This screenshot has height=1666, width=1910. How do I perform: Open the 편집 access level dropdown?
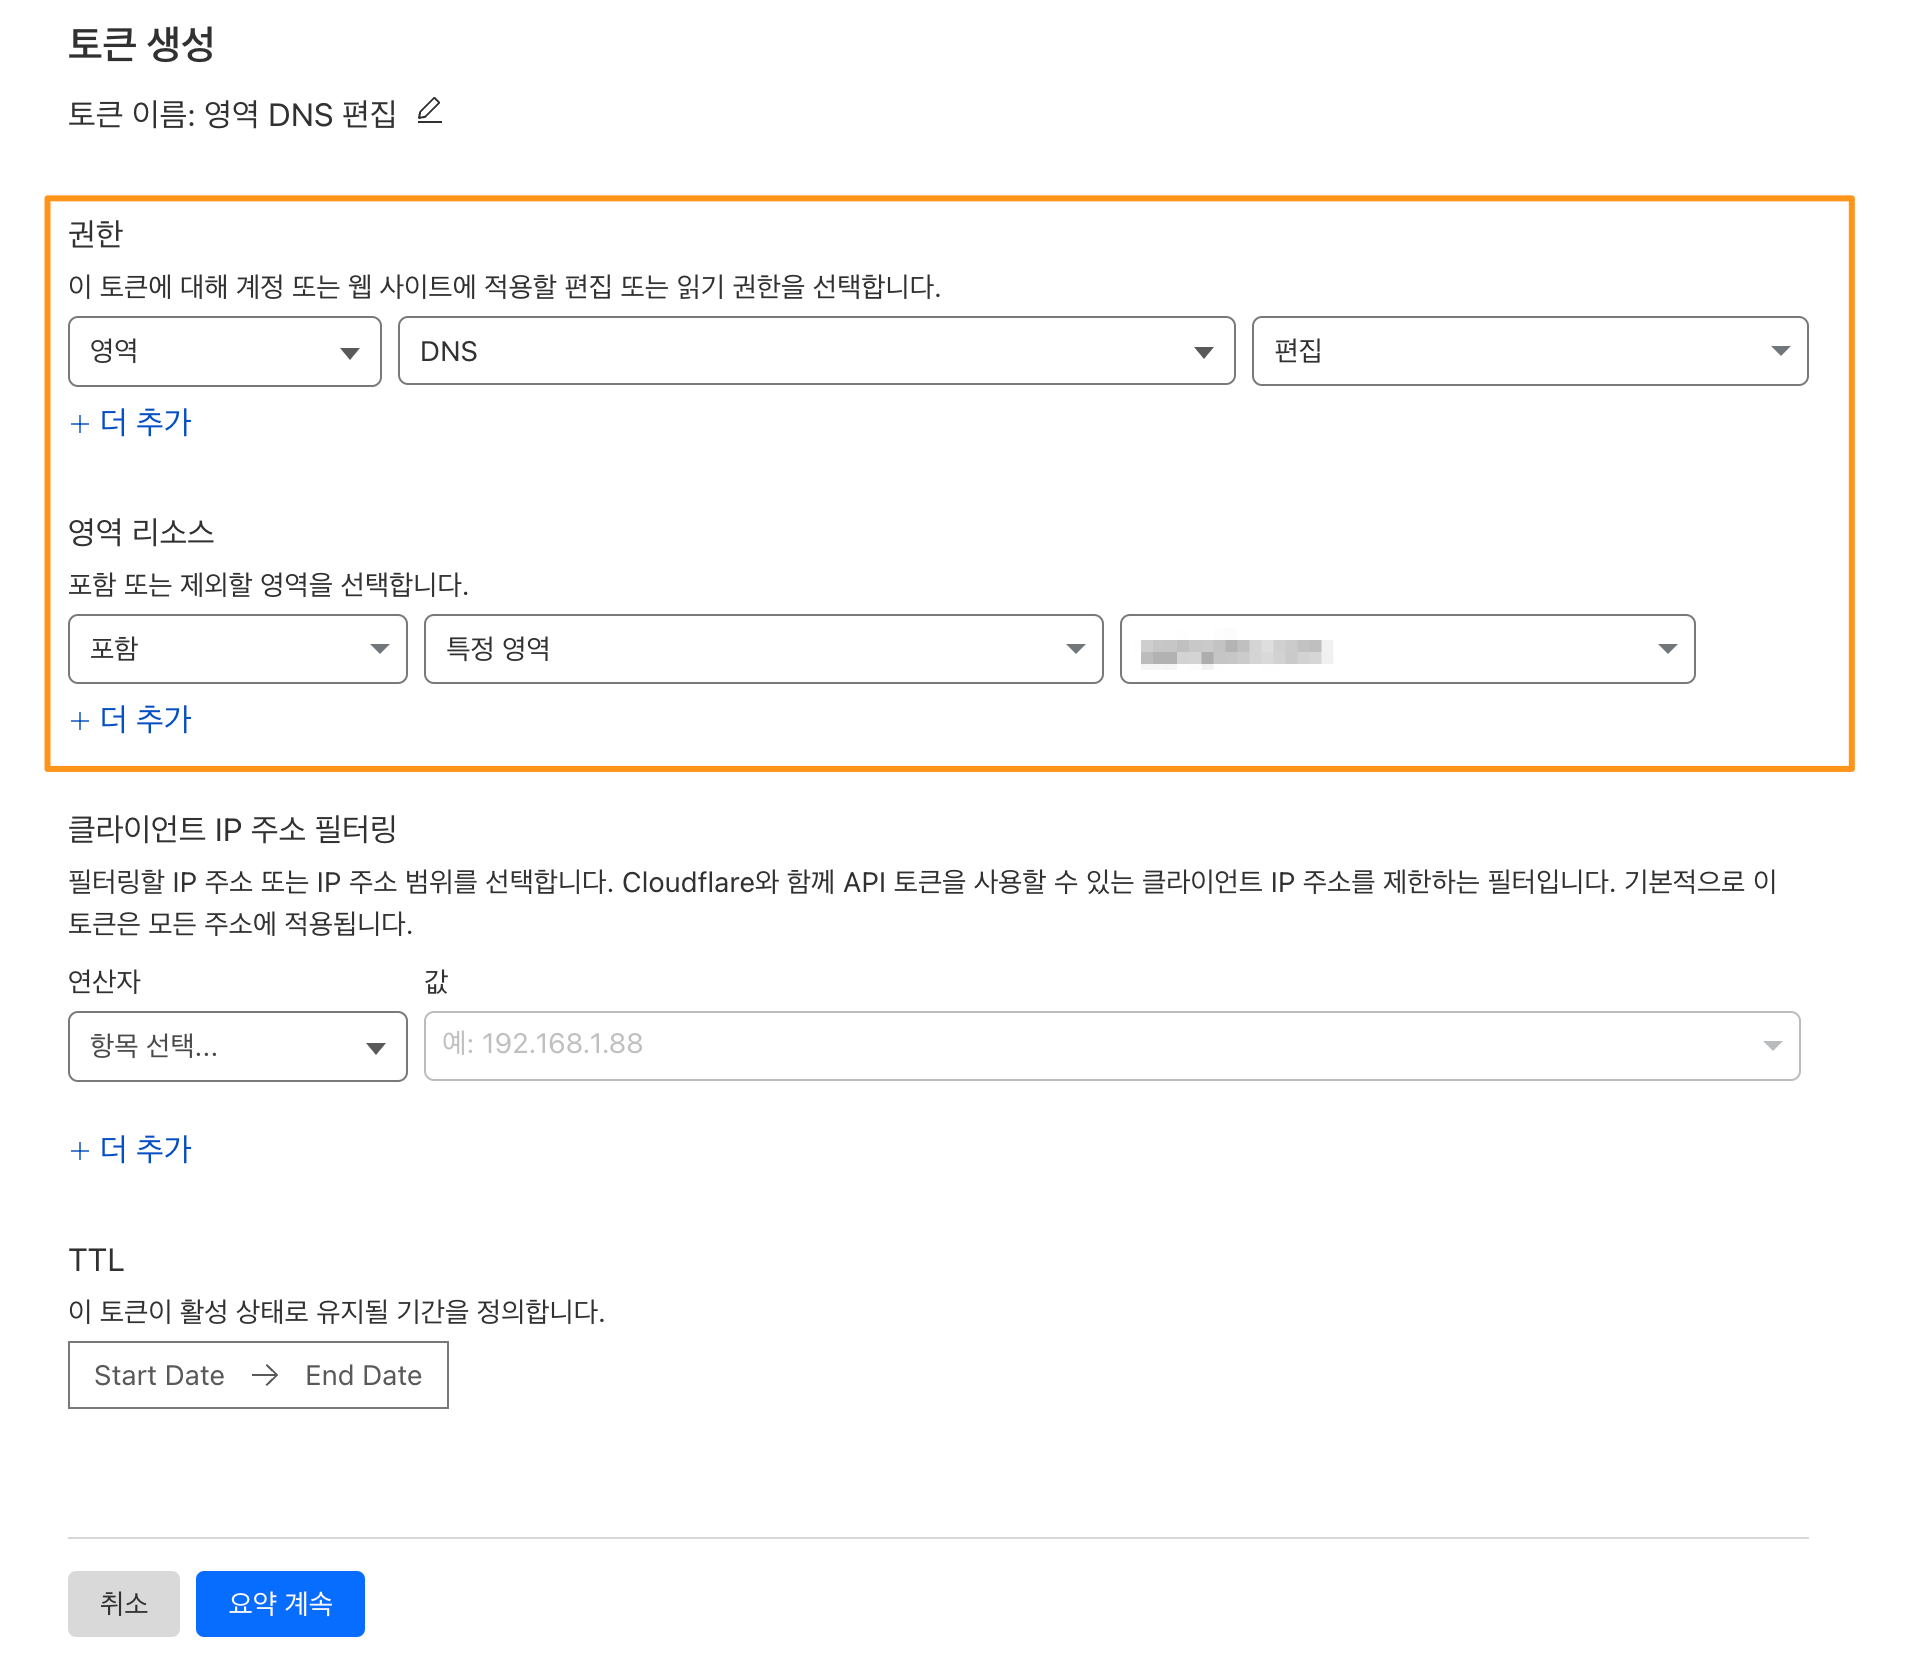(1529, 351)
